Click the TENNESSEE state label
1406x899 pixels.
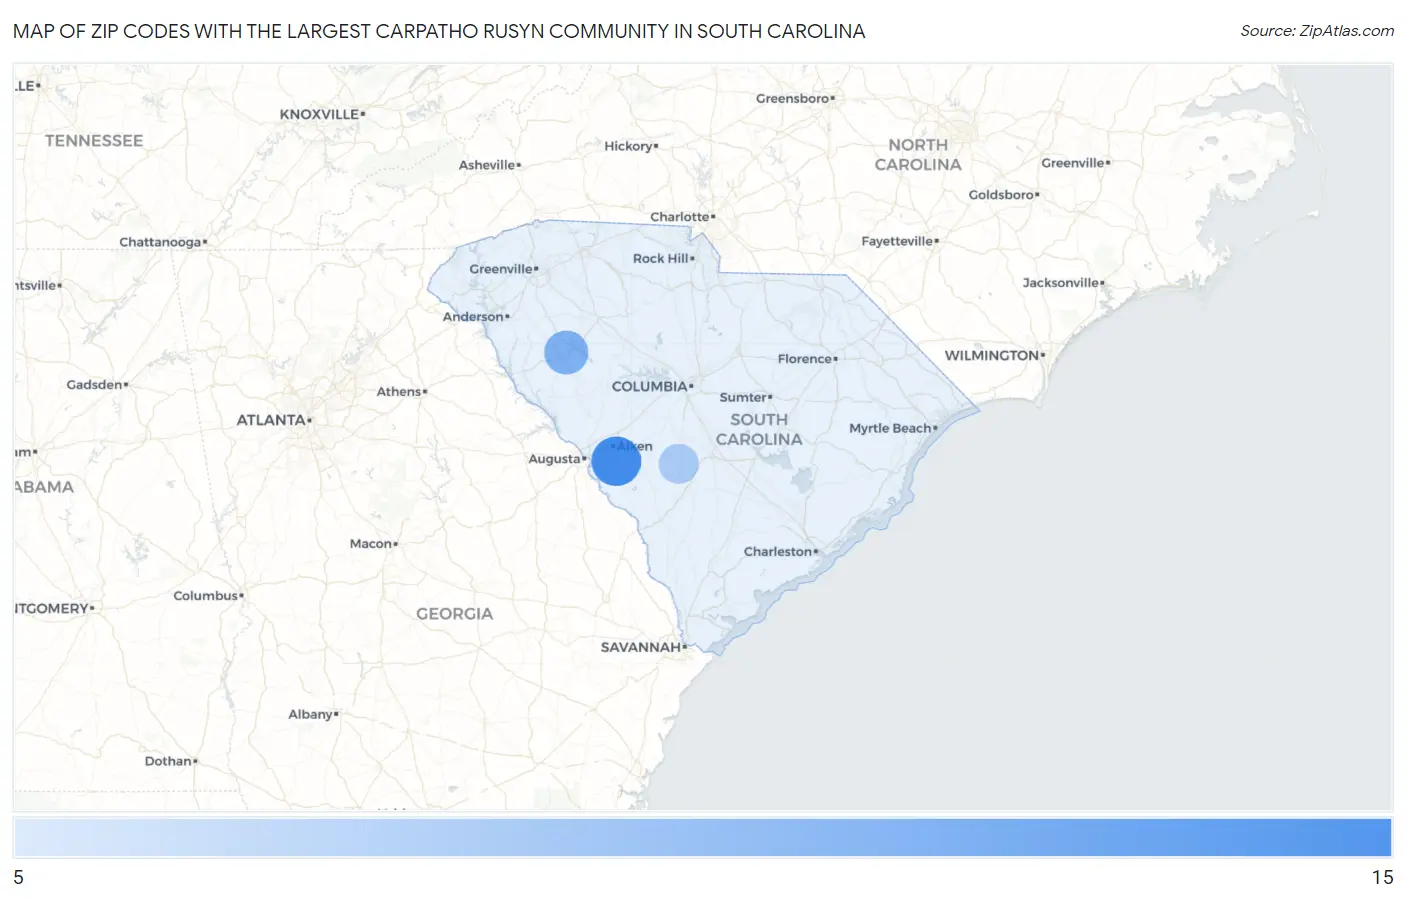tap(94, 141)
